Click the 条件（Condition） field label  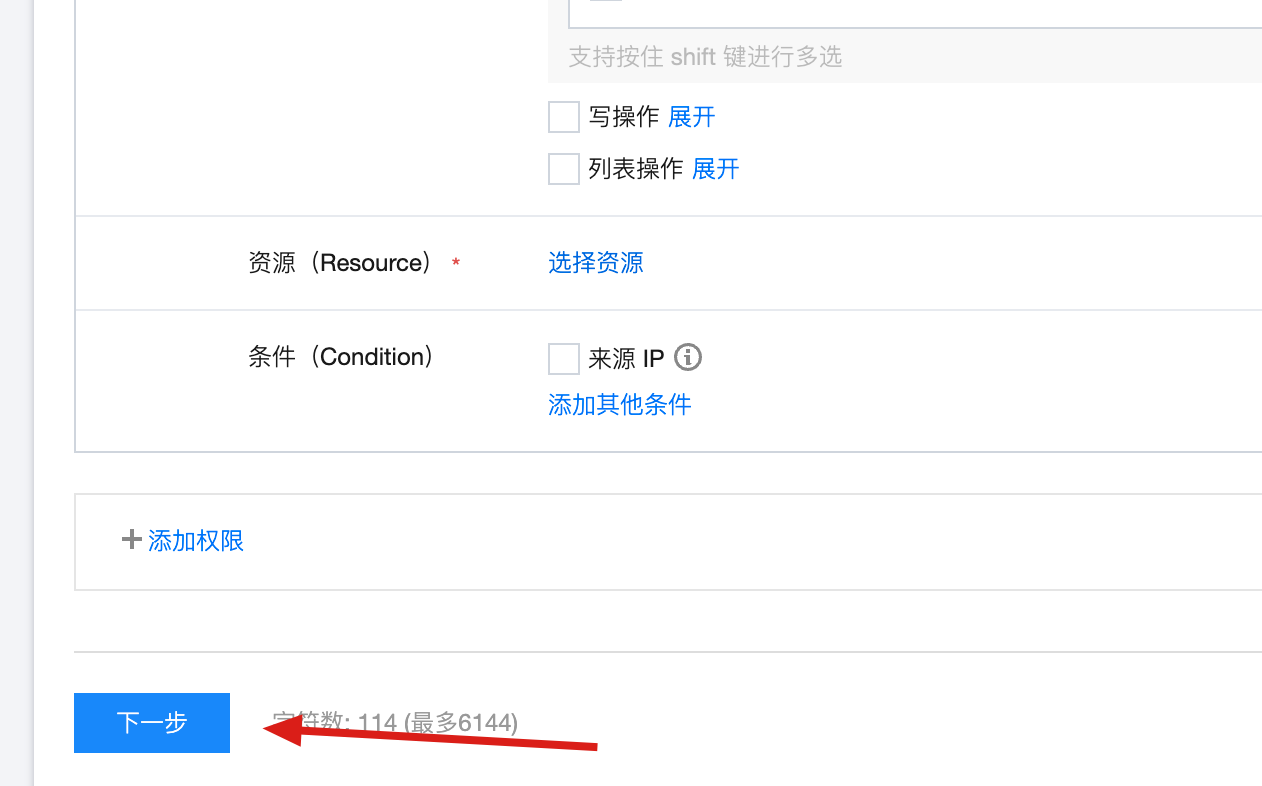pyautogui.click(x=342, y=357)
